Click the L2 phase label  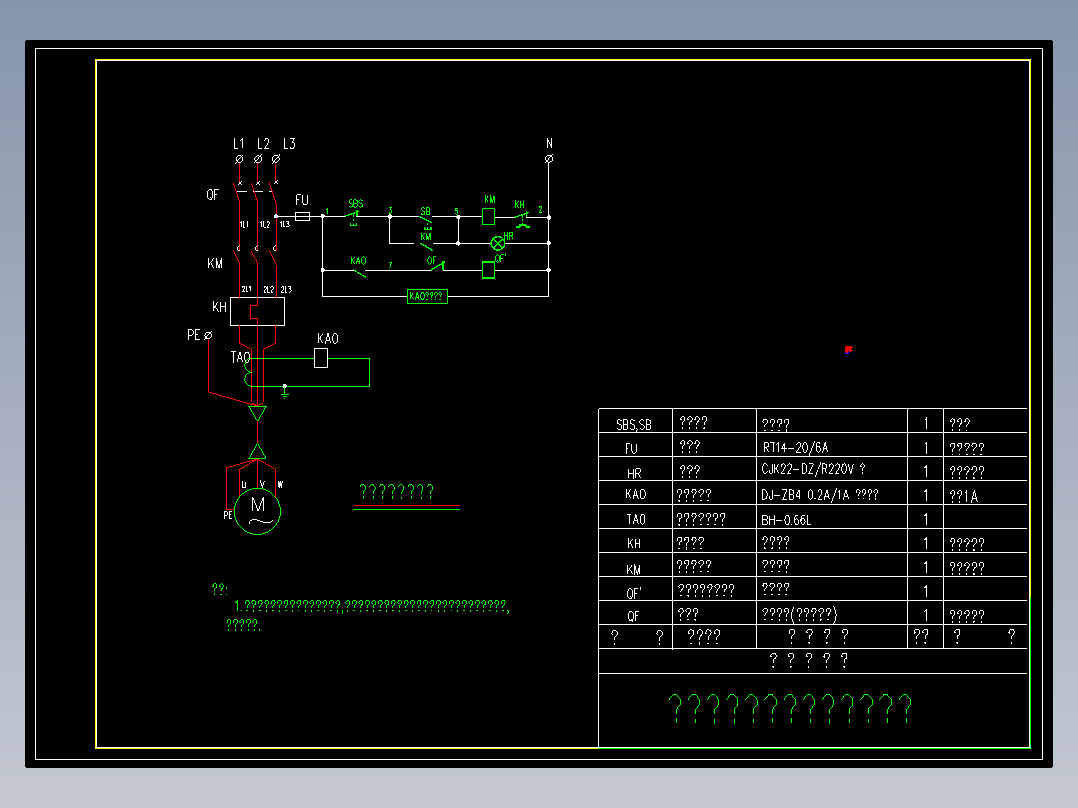coord(263,144)
